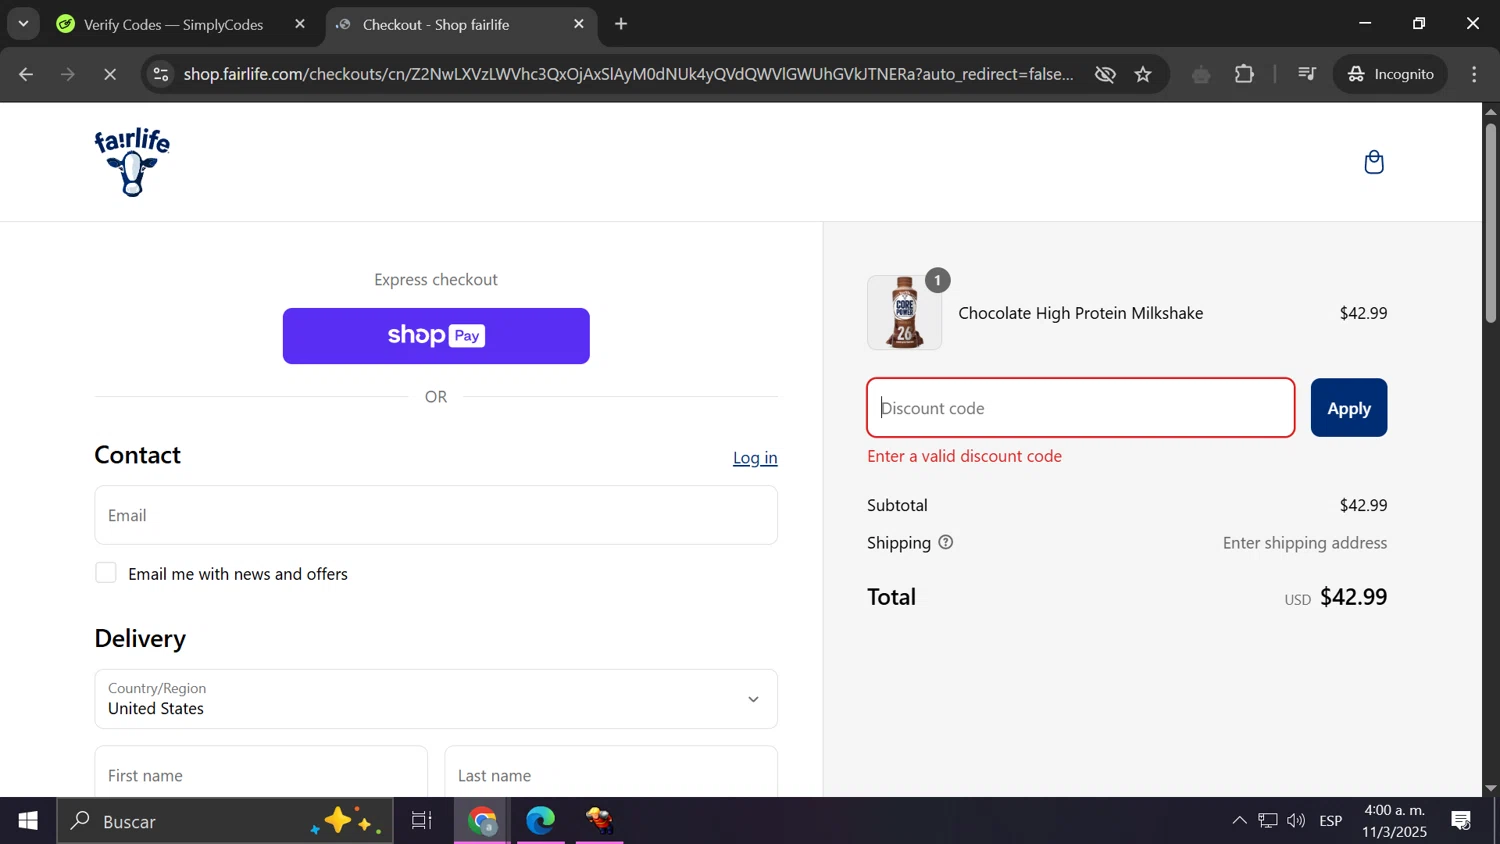
Task: Open Chrome from the taskbar
Action: click(x=483, y=821)
